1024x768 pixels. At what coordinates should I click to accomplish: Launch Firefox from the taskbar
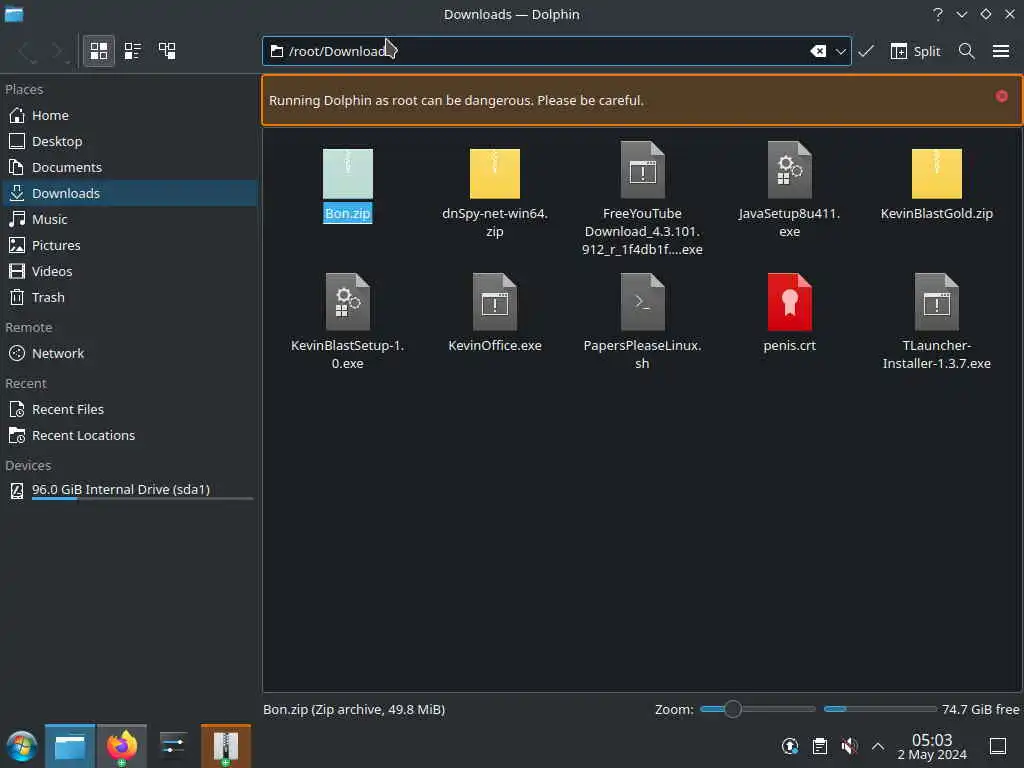coord(122,746)
